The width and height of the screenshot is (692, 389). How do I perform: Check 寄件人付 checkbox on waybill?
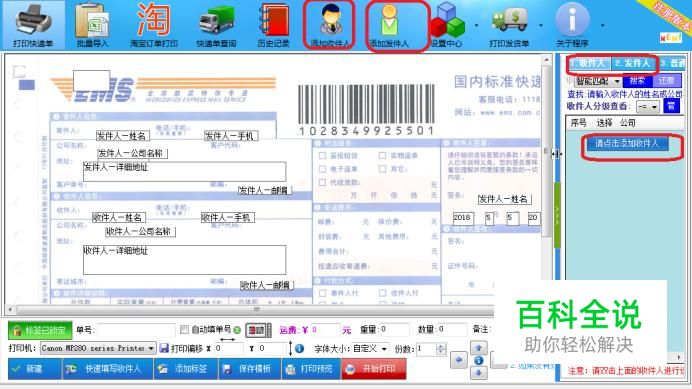click(322, 293)
